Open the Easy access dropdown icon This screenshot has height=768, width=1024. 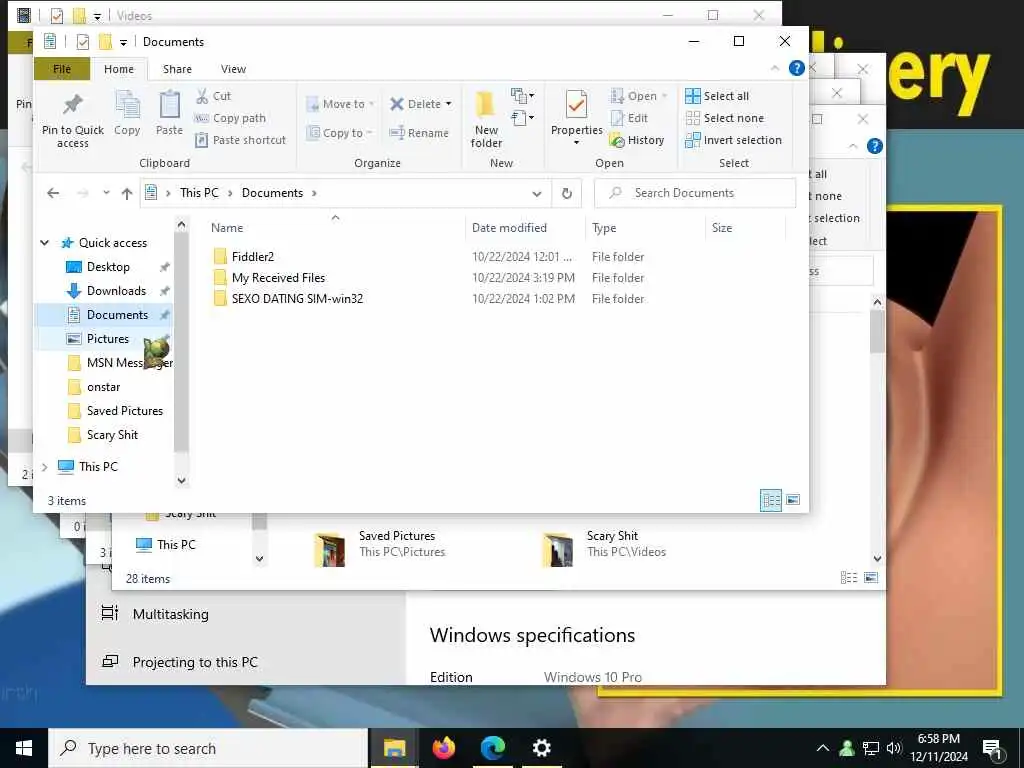(522, 118)
